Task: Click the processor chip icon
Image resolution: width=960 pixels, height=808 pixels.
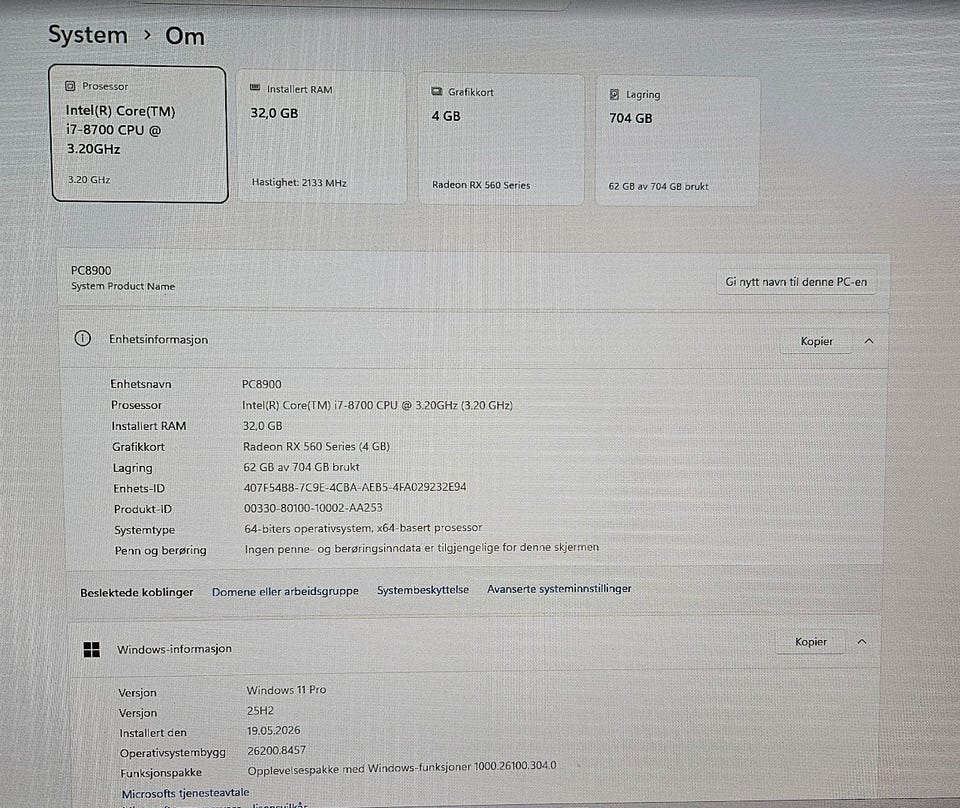Action: (70, 86)
